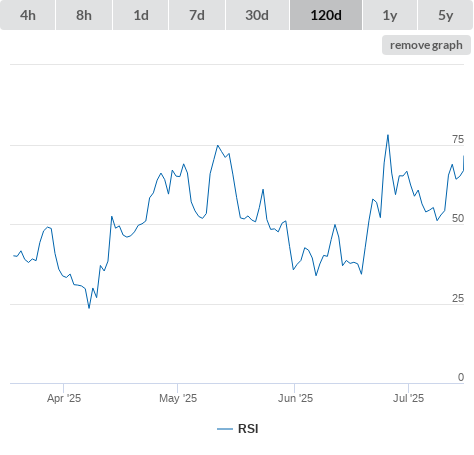Click the remove graph button
Image resolution: width=474 pixels, height=455 pixels.
pos(426,45)
